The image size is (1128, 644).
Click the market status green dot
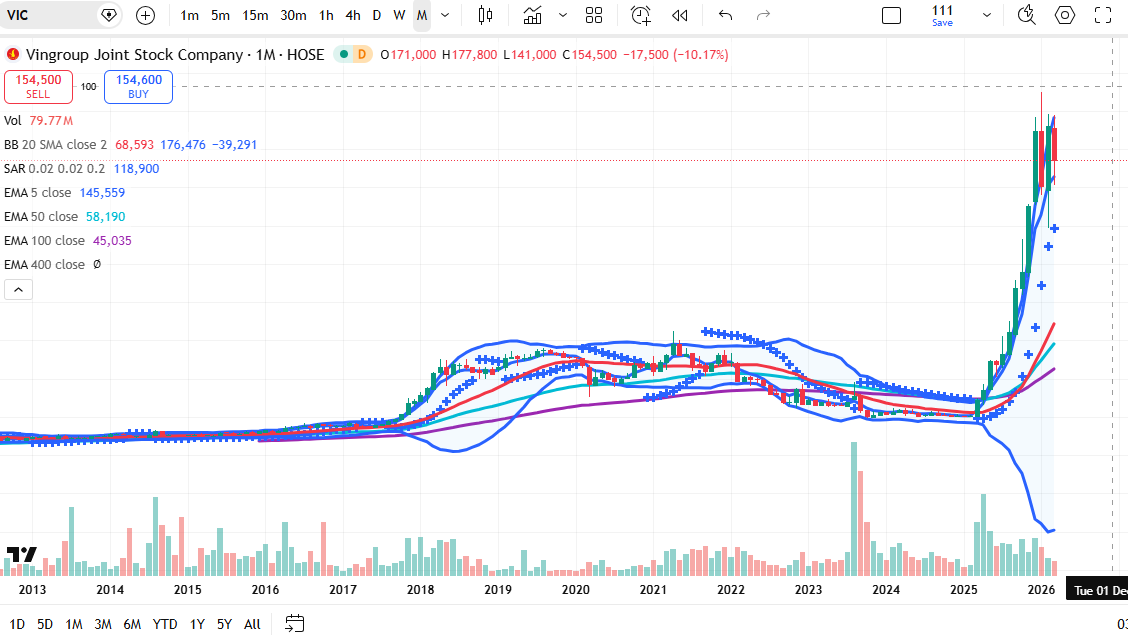point(344,55)
